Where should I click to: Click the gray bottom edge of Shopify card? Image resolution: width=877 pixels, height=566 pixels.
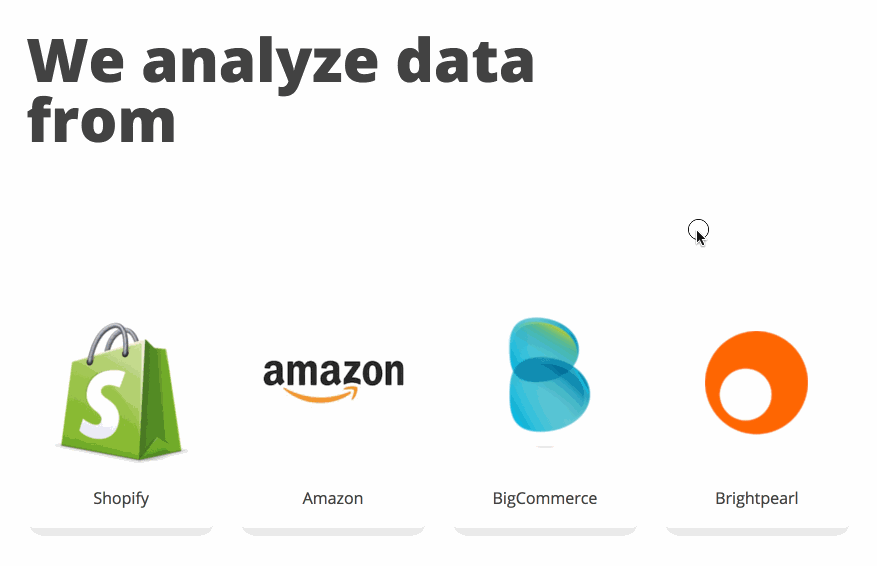click(x=121, y=530)
